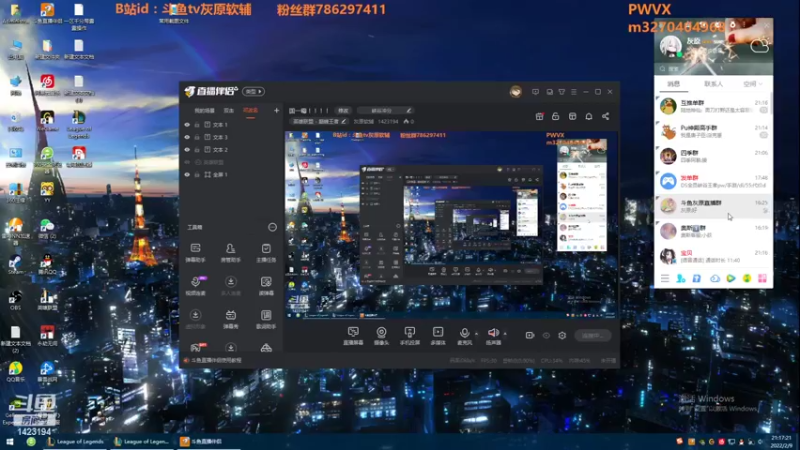
Task: Click the start streaming button
Action: tap(592, 335)
